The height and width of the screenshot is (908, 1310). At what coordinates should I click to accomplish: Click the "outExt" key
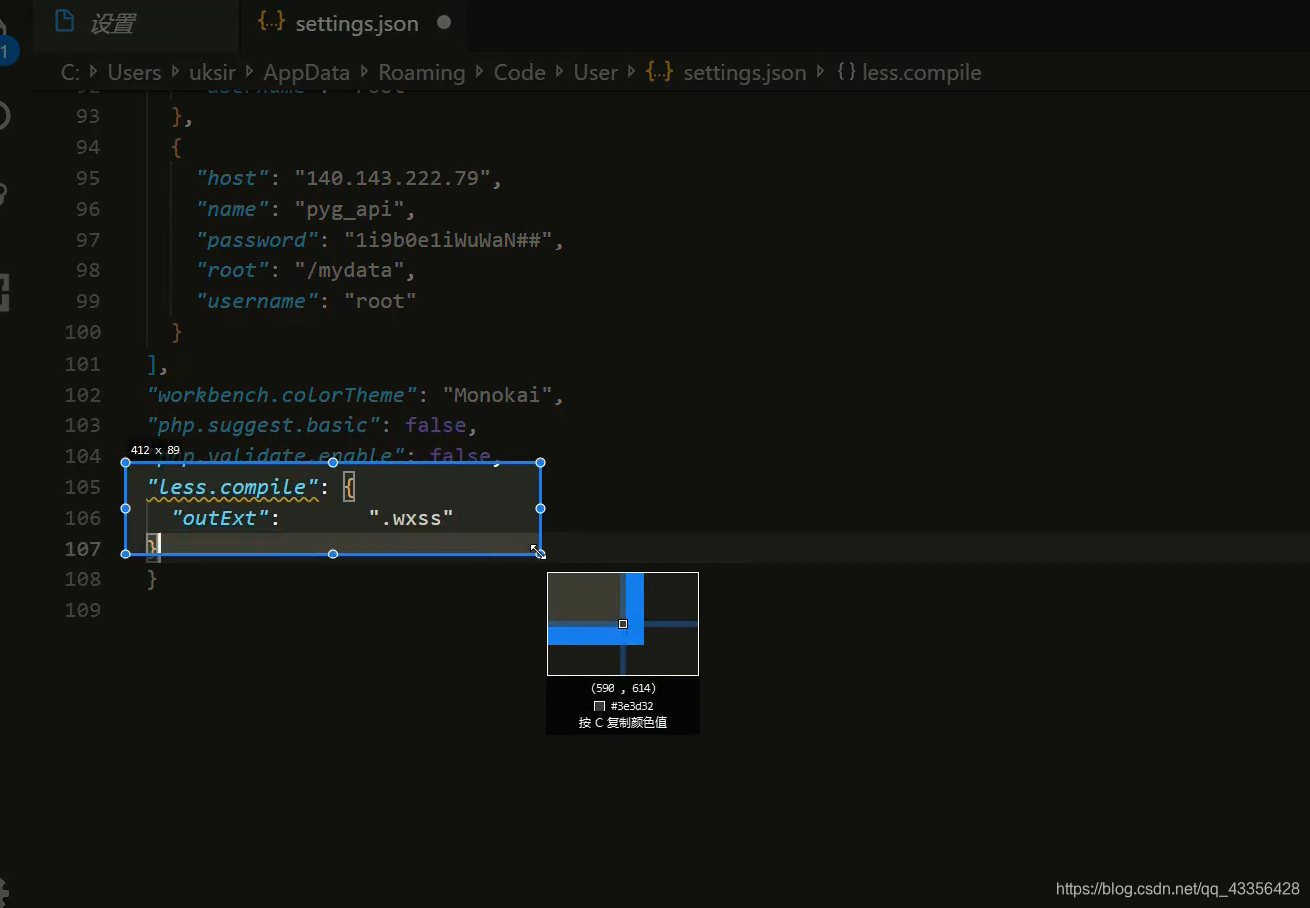(x=220, y=518)
